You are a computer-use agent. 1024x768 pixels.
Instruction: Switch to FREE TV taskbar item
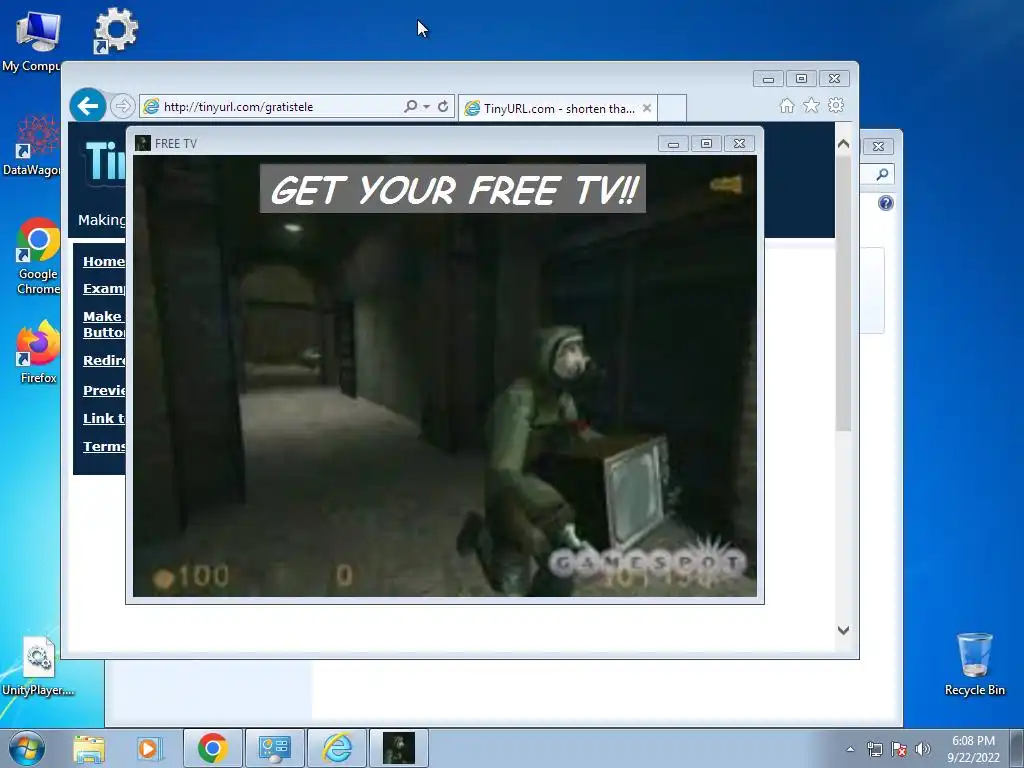point(399,748)
